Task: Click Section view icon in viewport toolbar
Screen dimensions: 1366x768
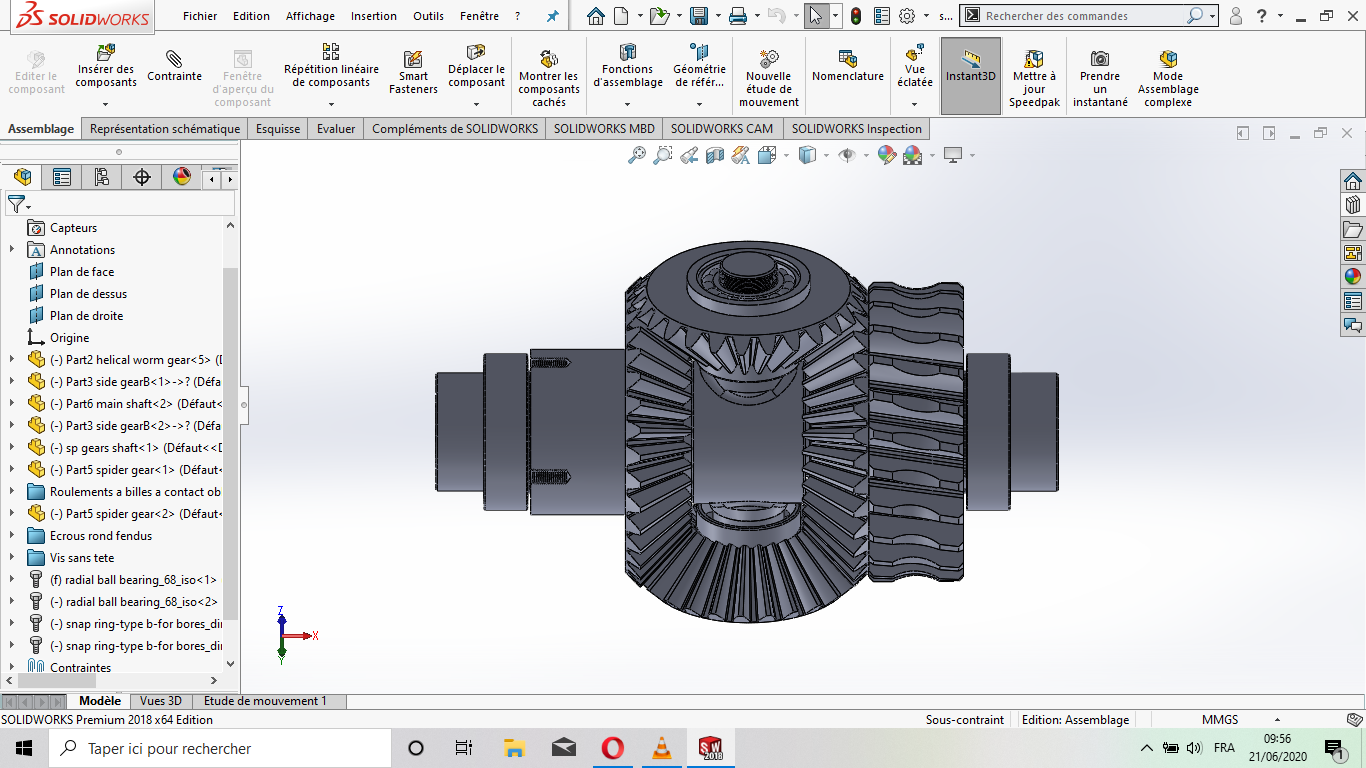Action: pyautogui.click(x=714, y=155)
